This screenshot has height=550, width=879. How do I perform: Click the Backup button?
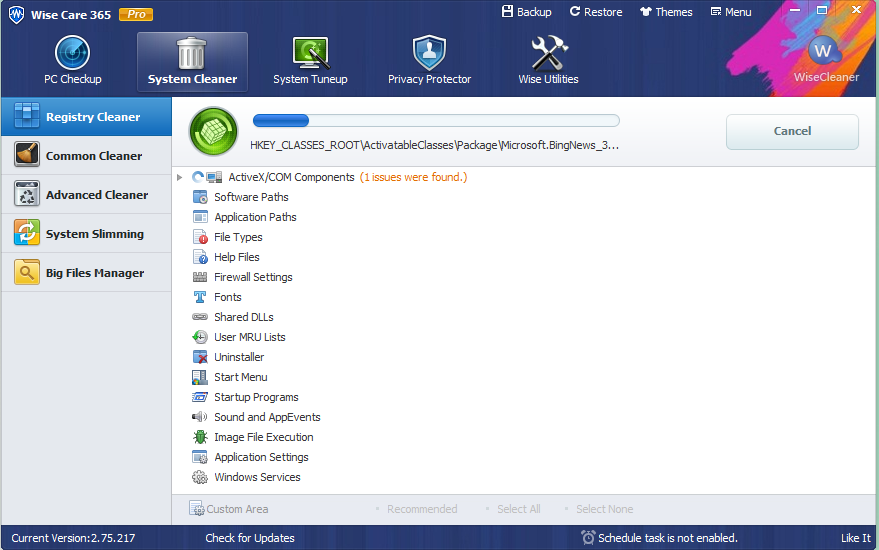click(x=526, y=12)
